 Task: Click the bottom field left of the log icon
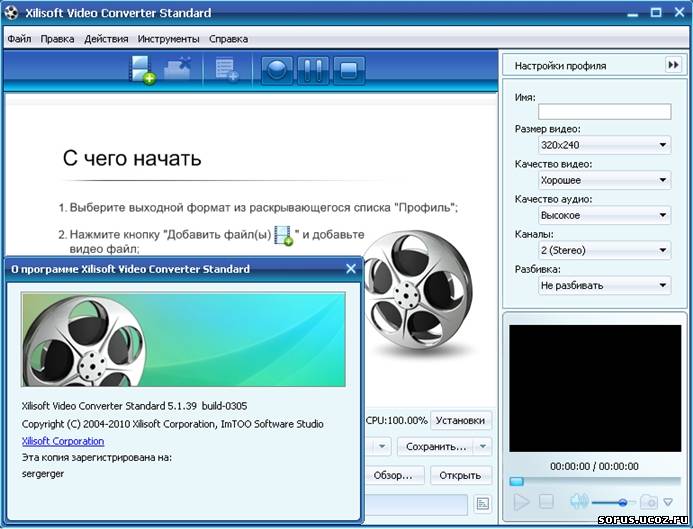point(416,504)
